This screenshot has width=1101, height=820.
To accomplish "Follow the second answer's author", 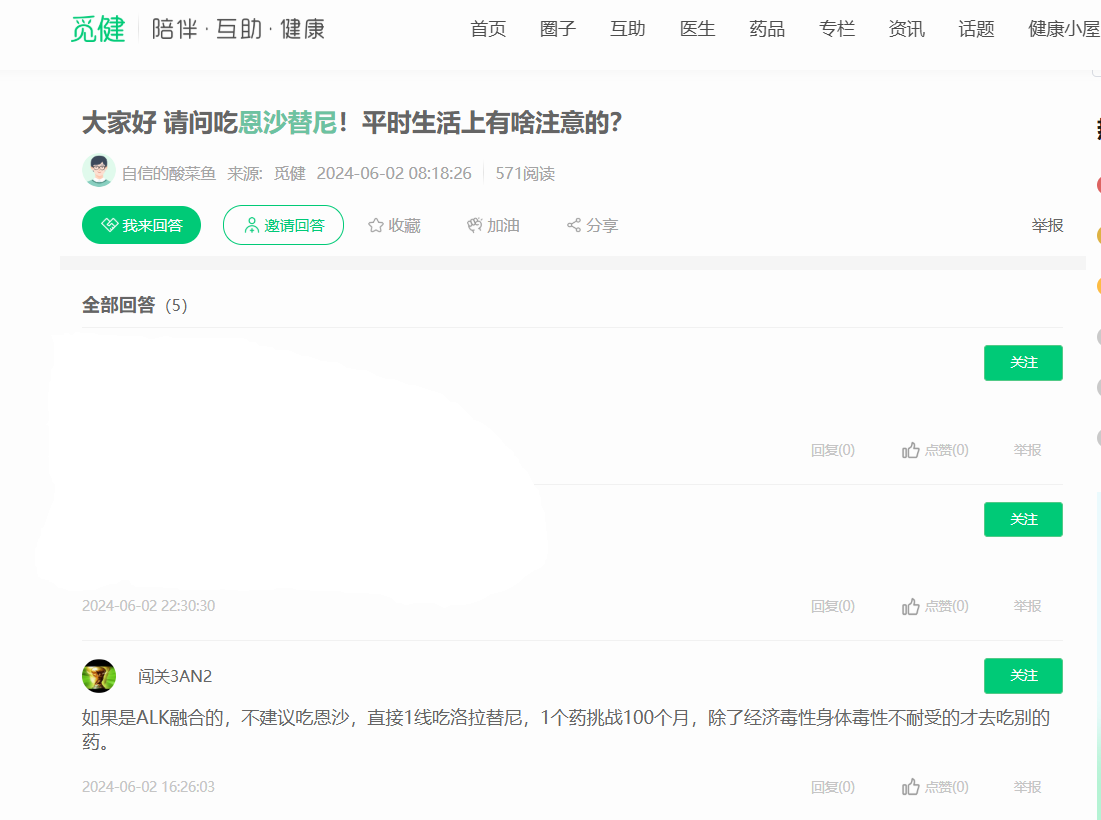I will (x=1023, y=520).
